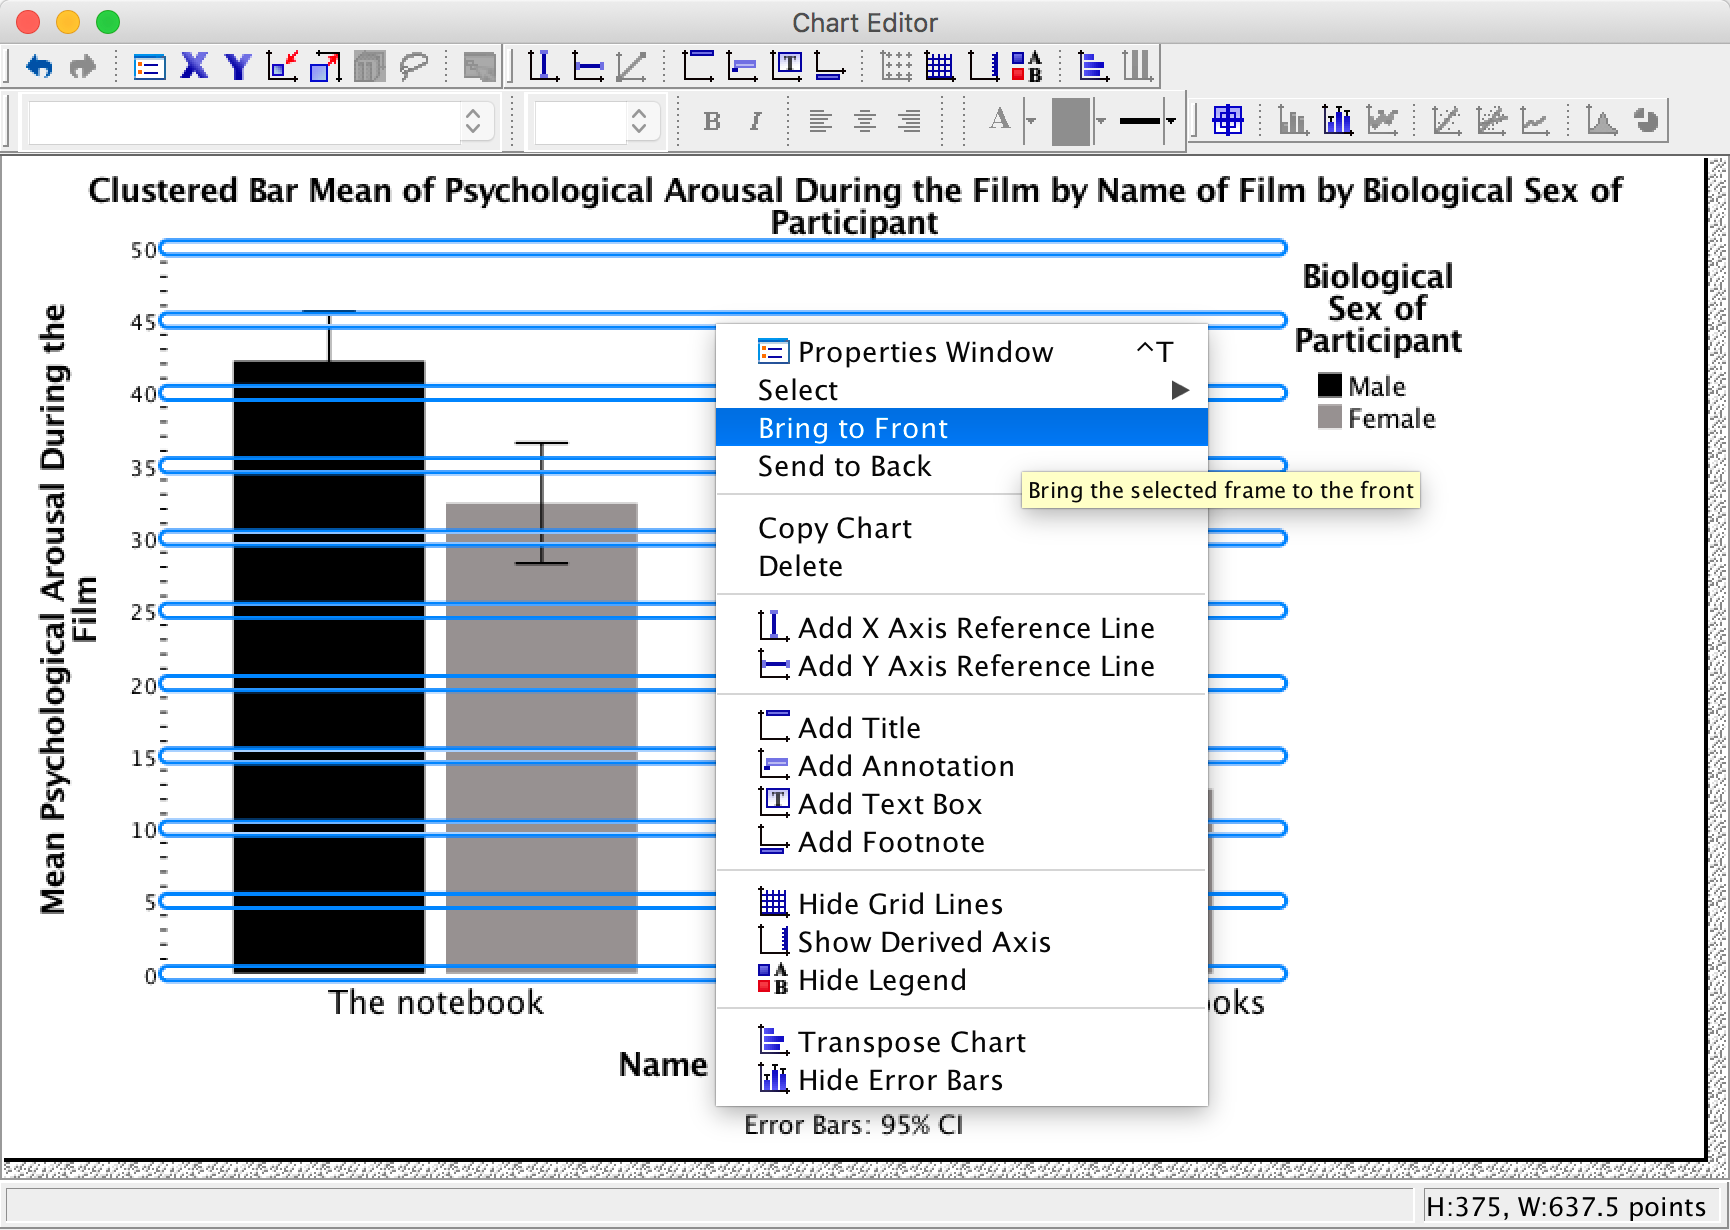
Task: Click the insert text box toolbar icon
Action: pyautogui.click(x=787, y=67)
